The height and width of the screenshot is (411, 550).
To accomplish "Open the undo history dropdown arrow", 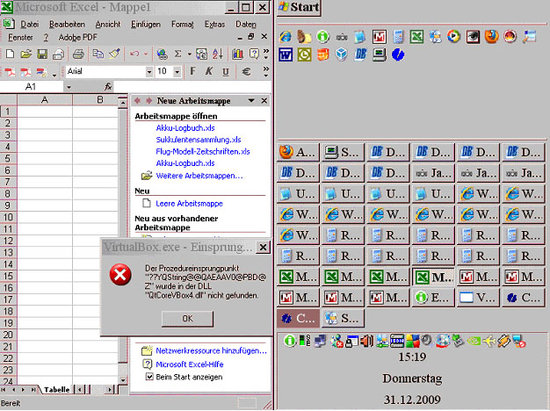I will point(146,54).
